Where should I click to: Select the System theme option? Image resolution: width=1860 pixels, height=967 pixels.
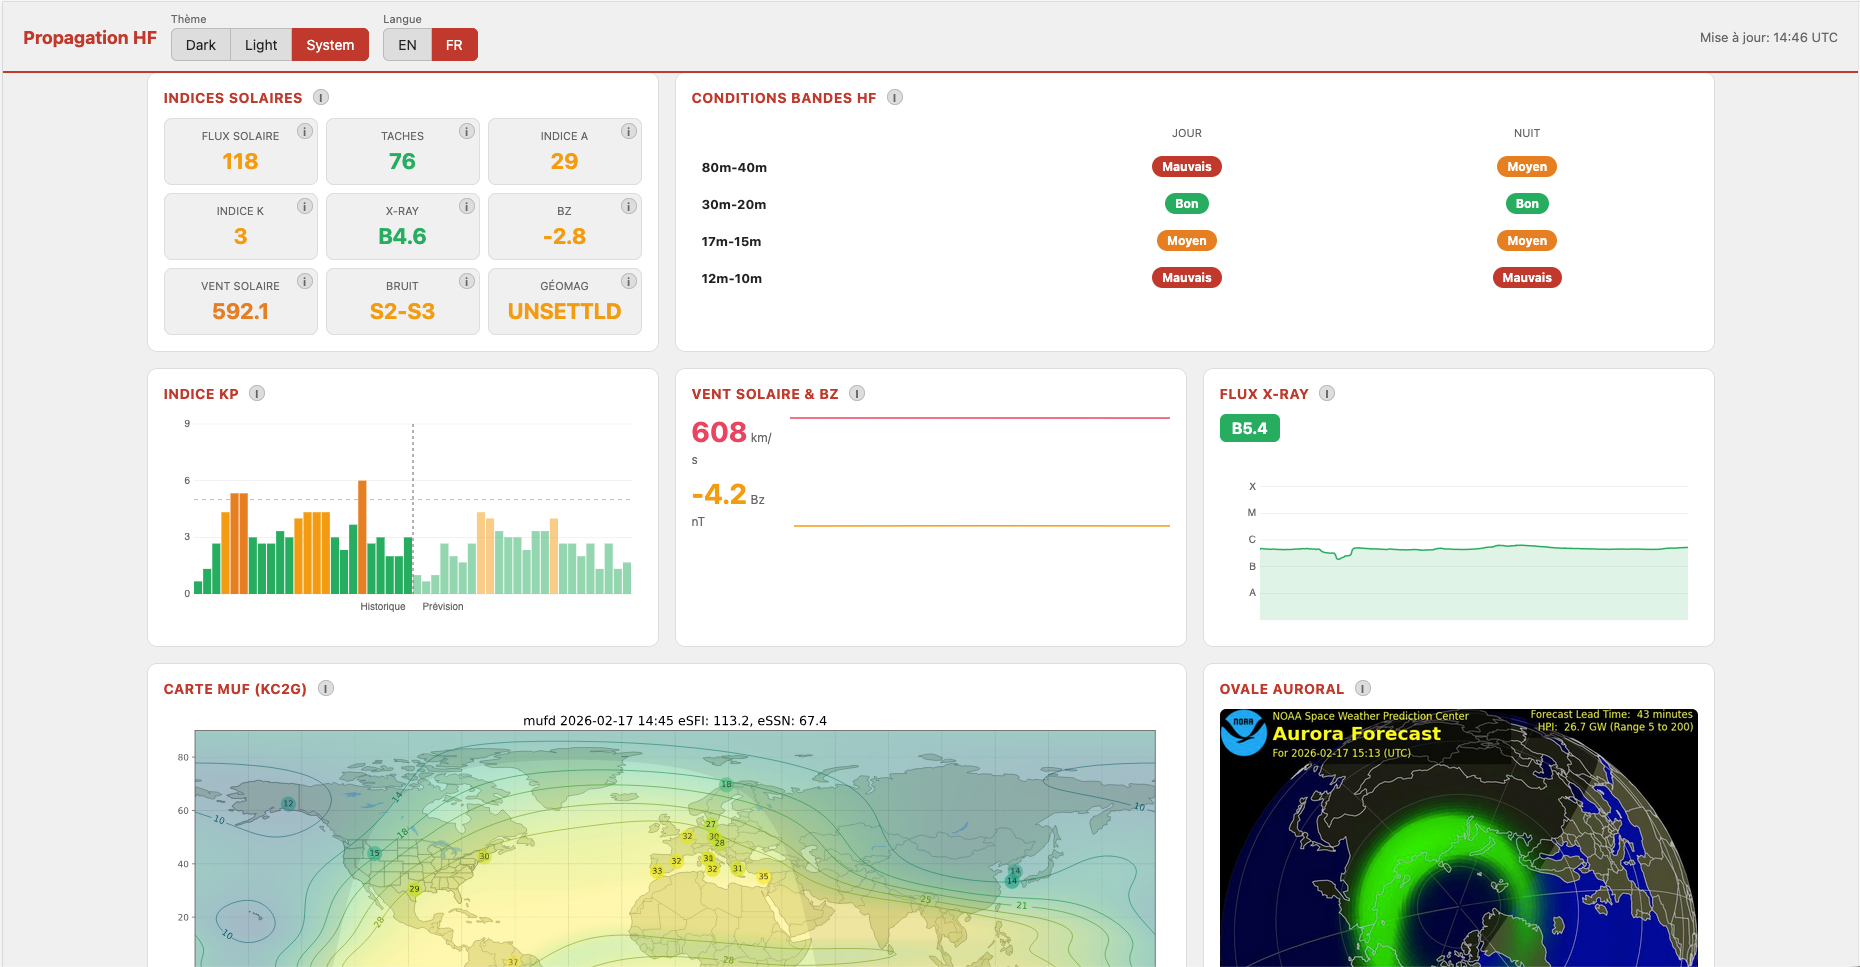click(x=330, y=45)
